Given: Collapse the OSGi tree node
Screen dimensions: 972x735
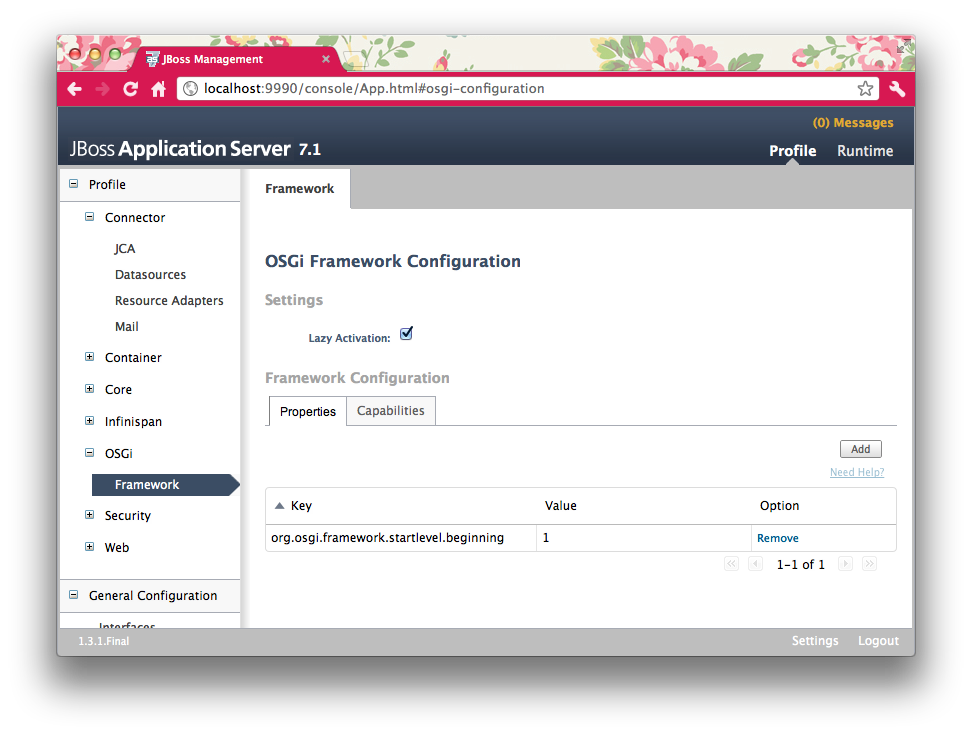Looking at the screenshot, I should coord(89,452).
